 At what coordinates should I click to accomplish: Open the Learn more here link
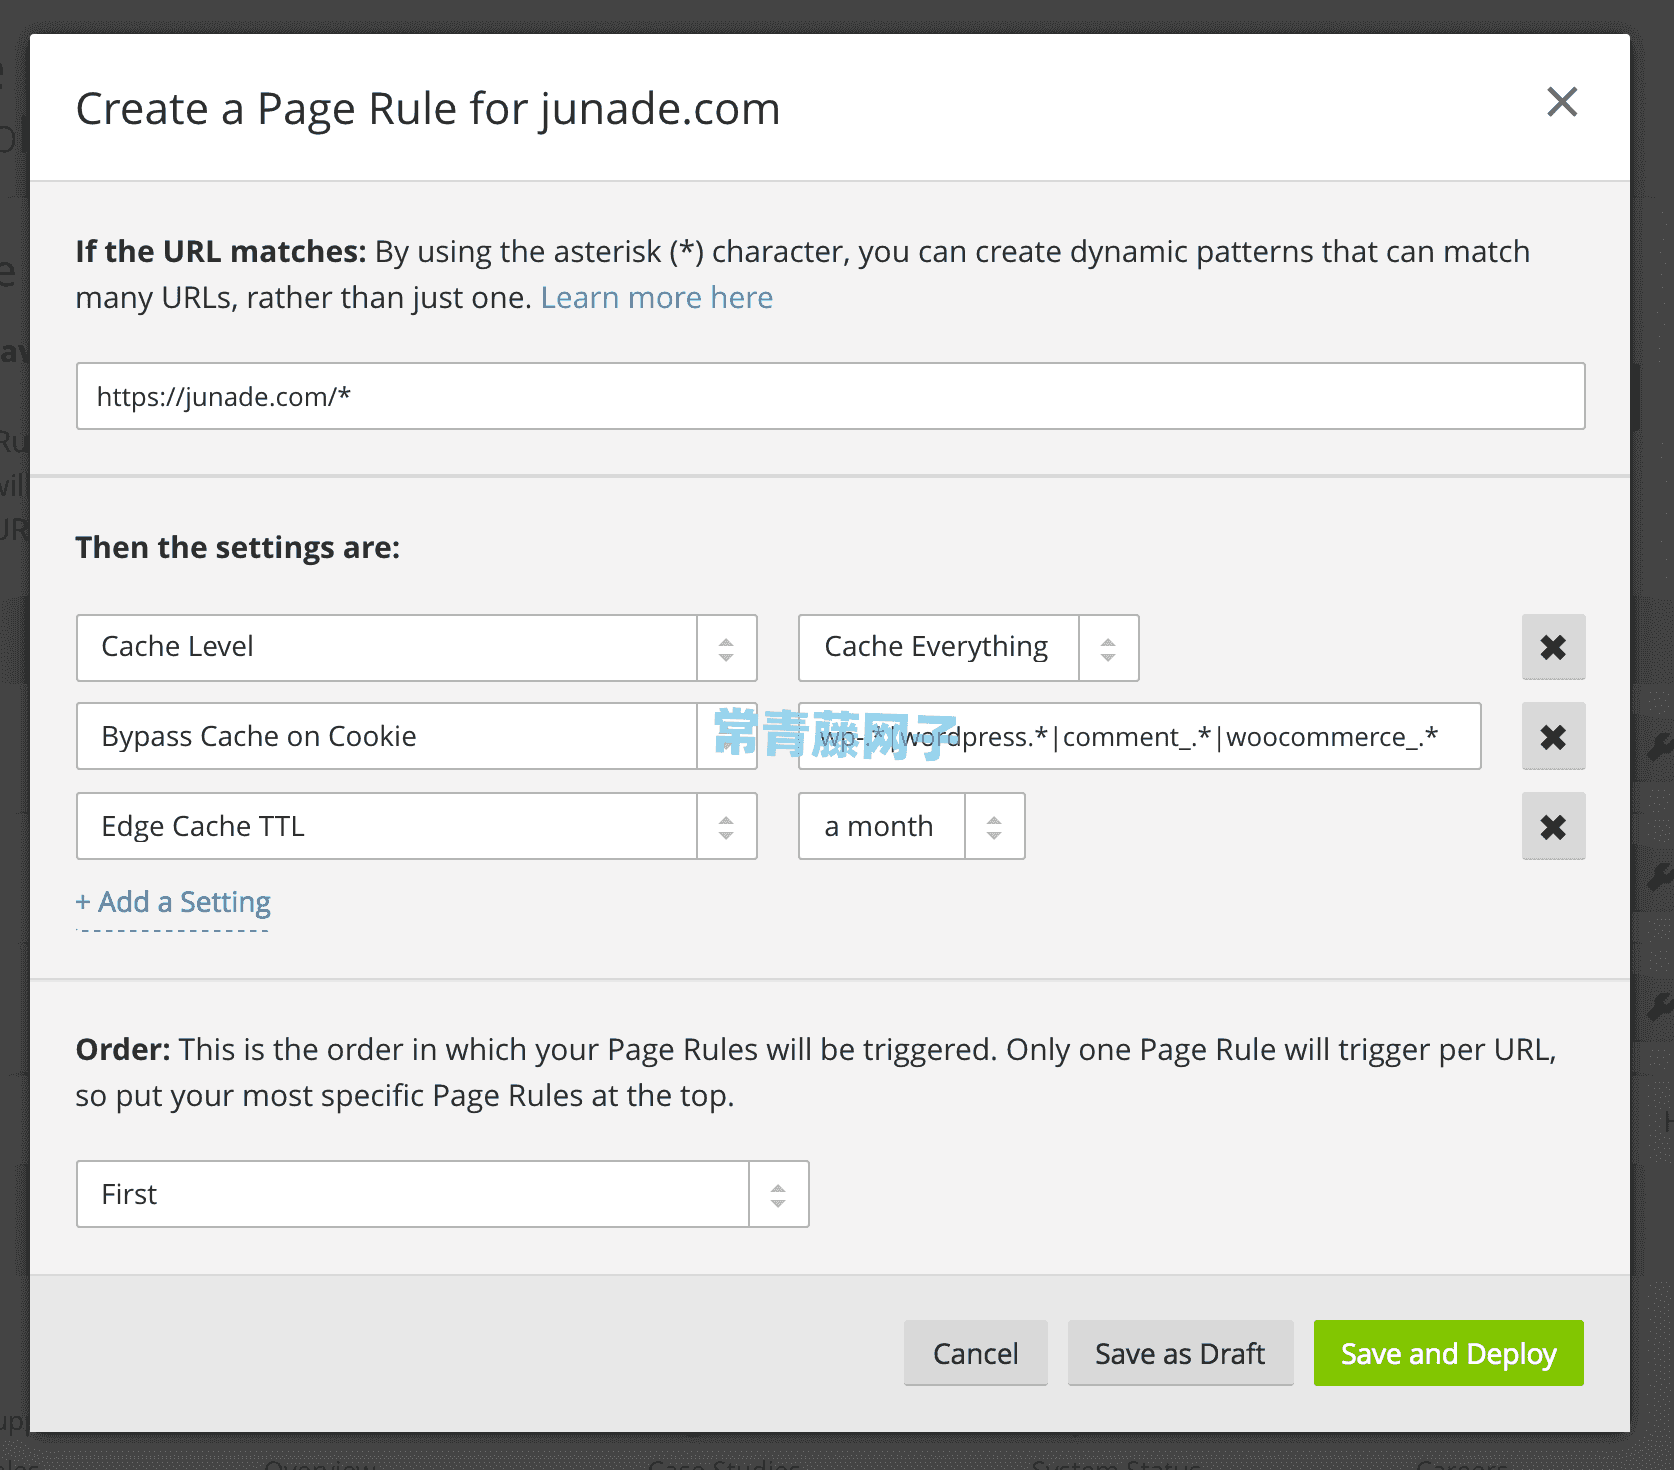(x=656, y=298)
